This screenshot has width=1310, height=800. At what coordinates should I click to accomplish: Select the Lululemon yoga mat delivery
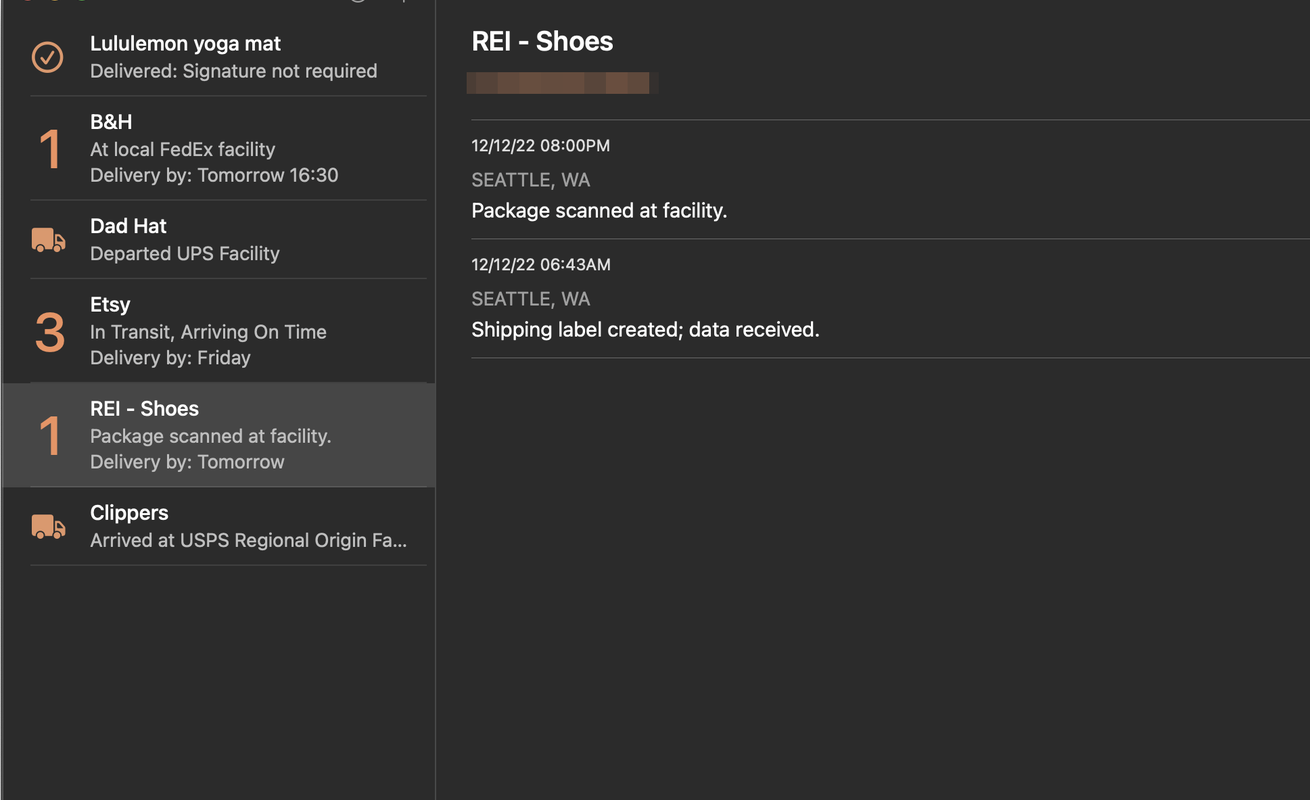pyautogui.click(x=218, y=57)
